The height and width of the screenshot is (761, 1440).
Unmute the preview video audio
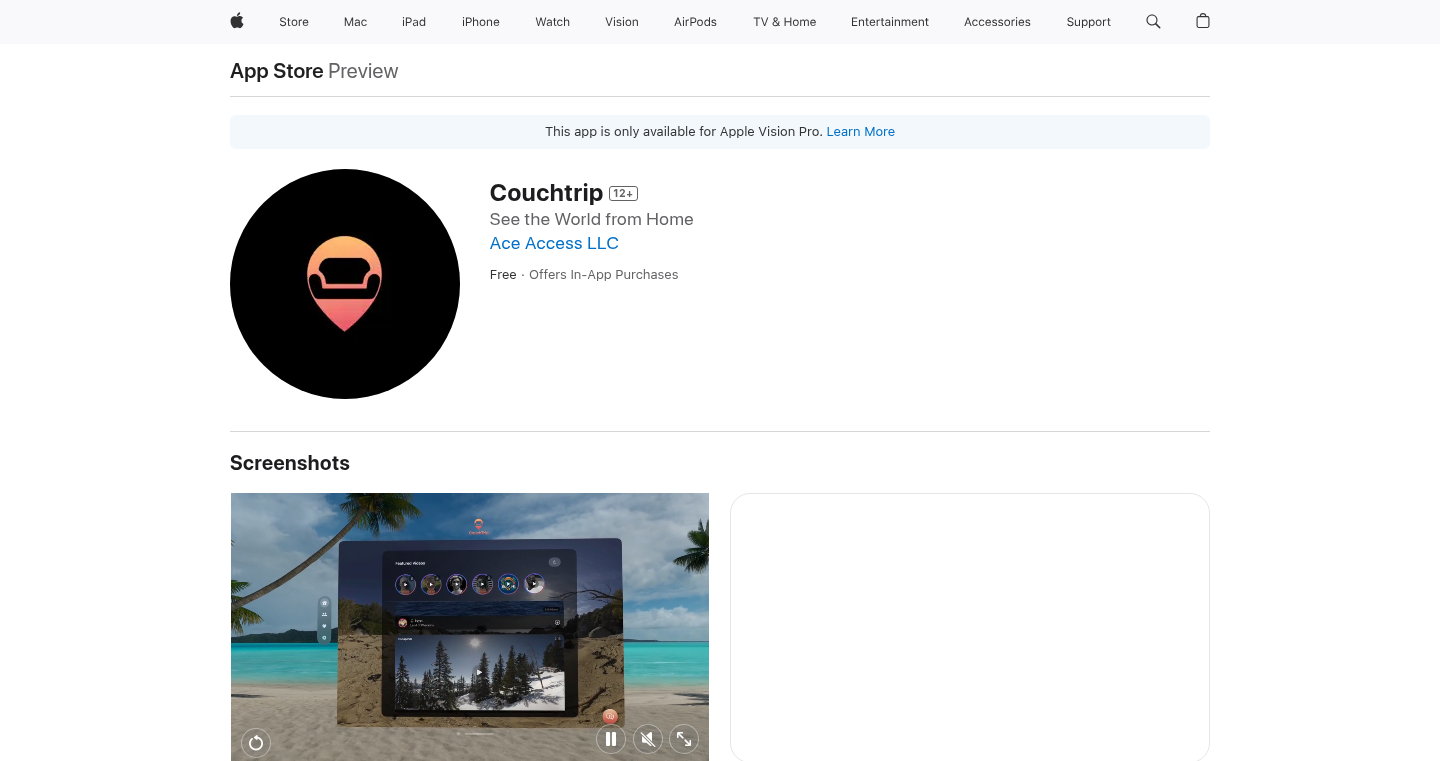tap(648, 739)
